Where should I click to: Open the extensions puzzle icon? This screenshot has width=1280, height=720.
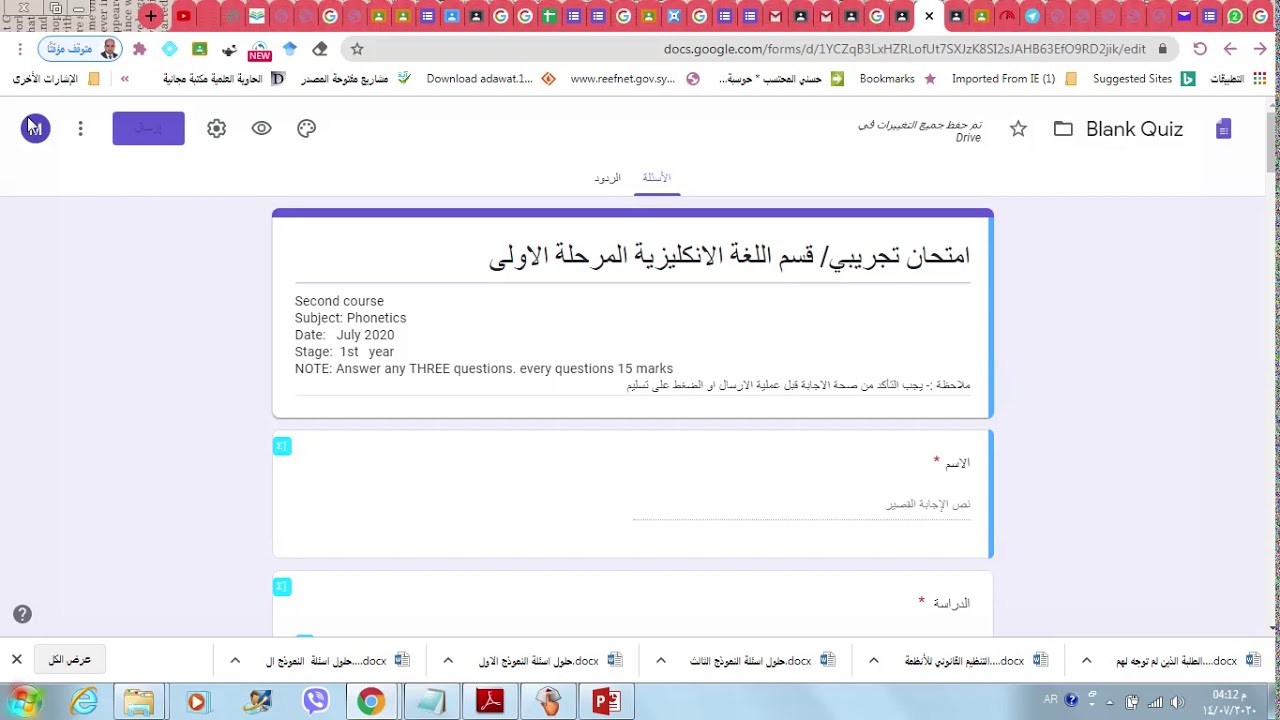click(139, 49)
